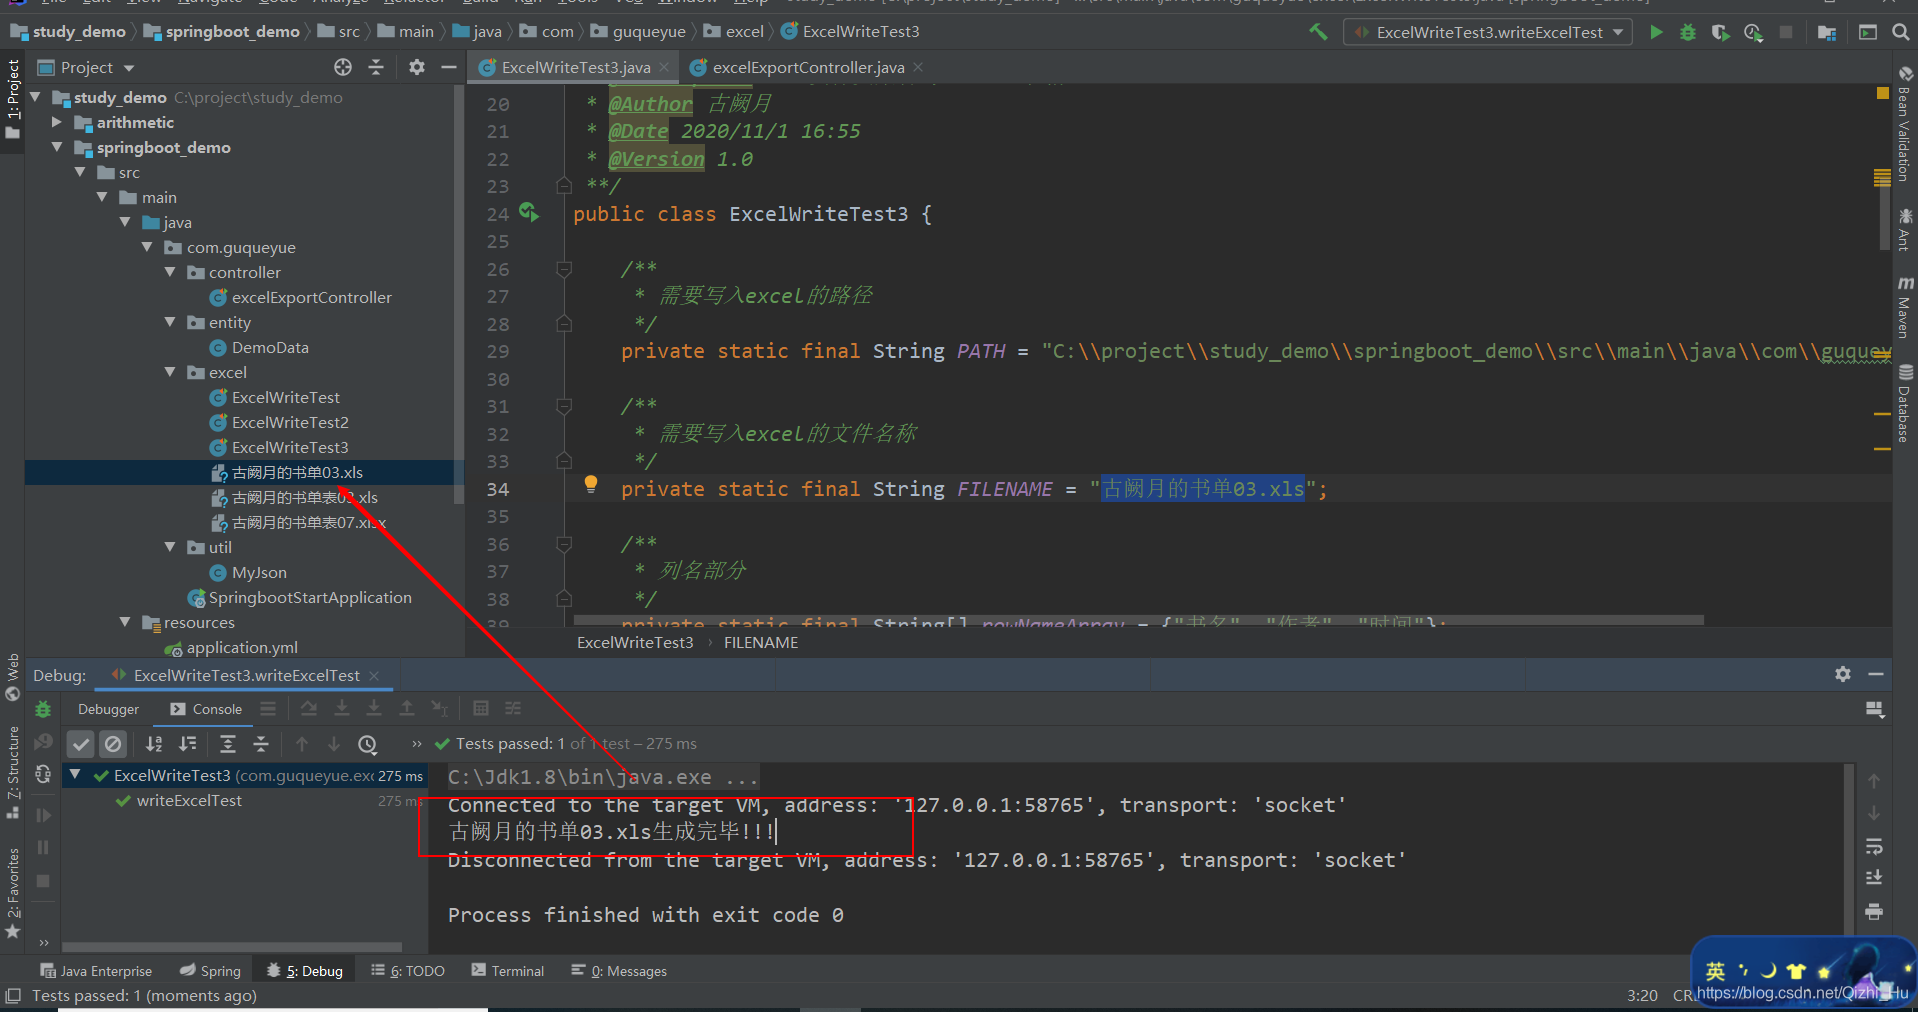Expand all test results
1918x1012 pixels.
click(x=228, y=743)
